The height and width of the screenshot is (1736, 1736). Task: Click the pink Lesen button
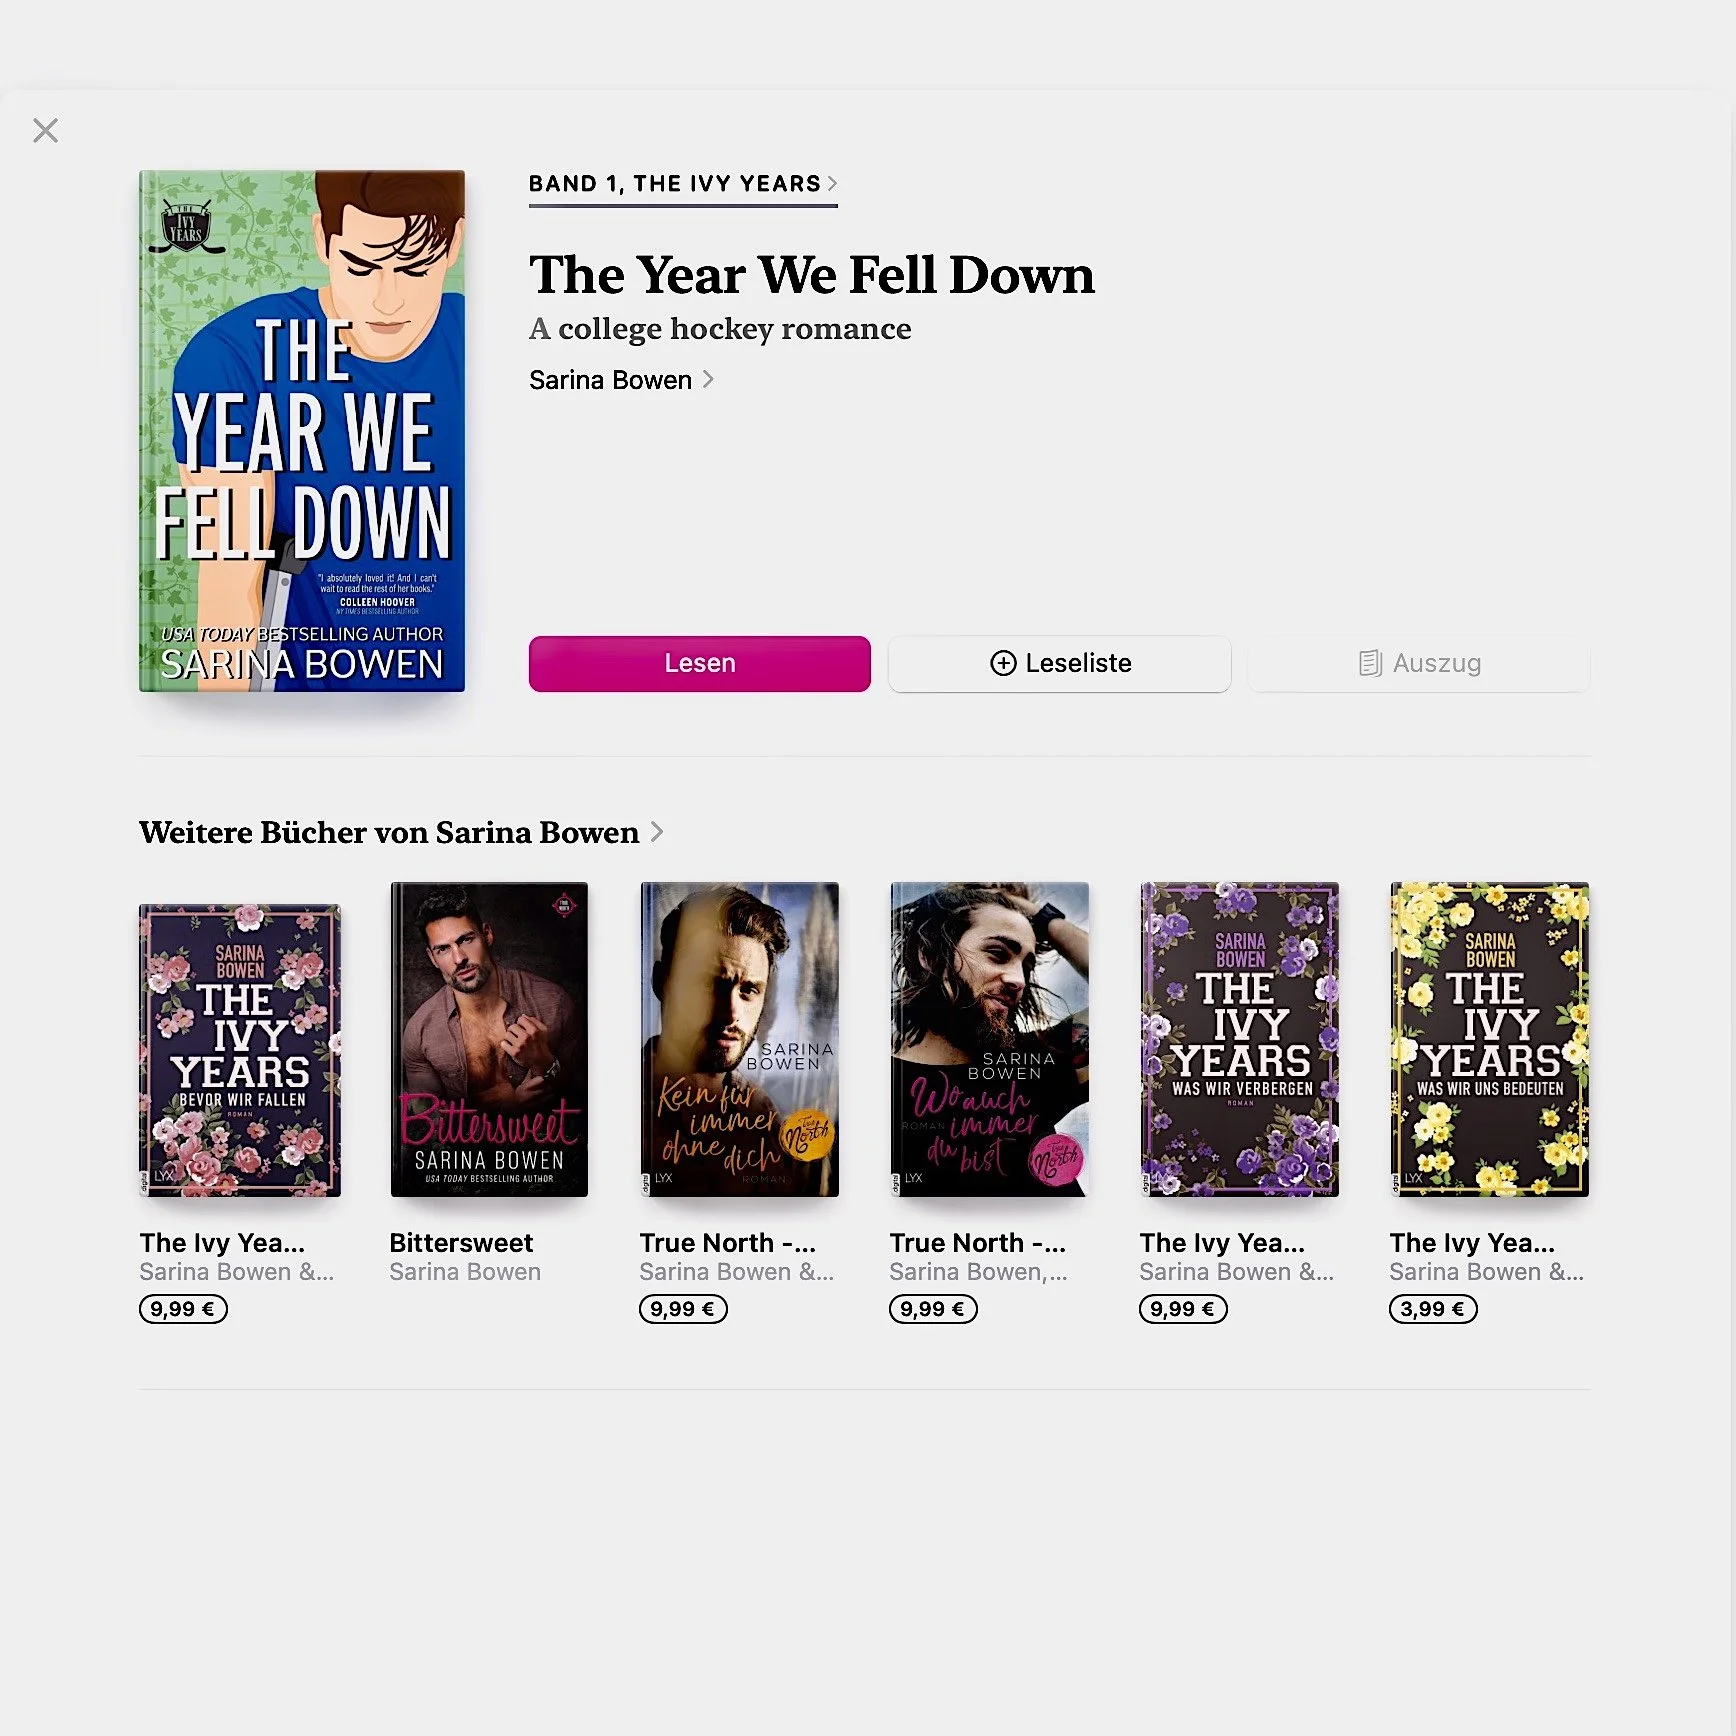(699, 663)
